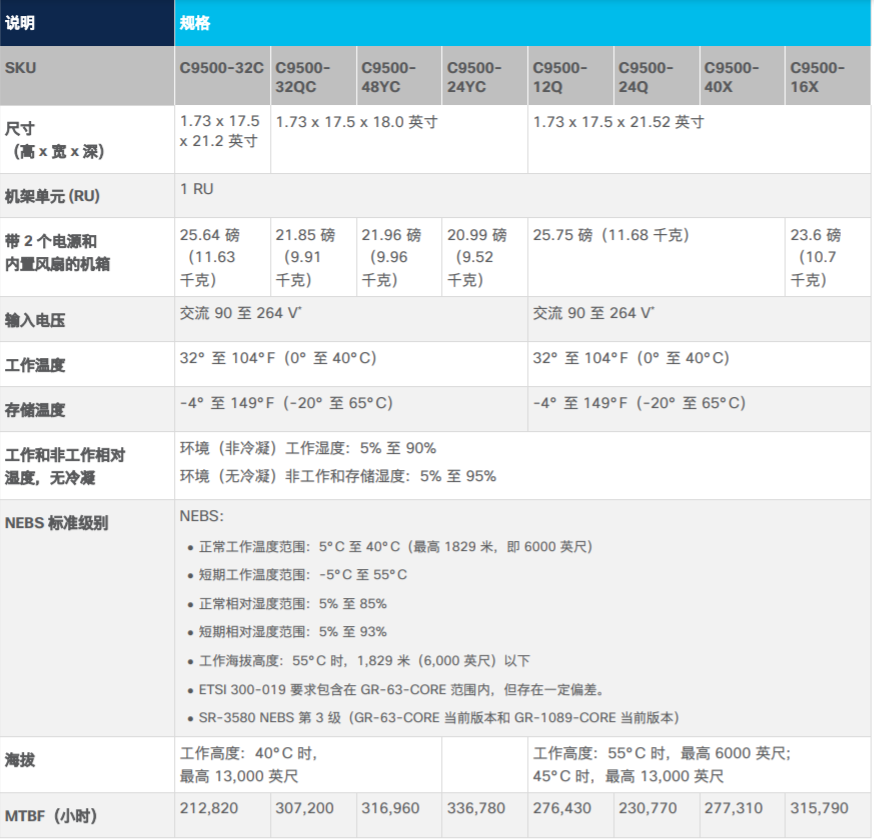
Task: Select the MTBF value 276,430
Action: 562,808
